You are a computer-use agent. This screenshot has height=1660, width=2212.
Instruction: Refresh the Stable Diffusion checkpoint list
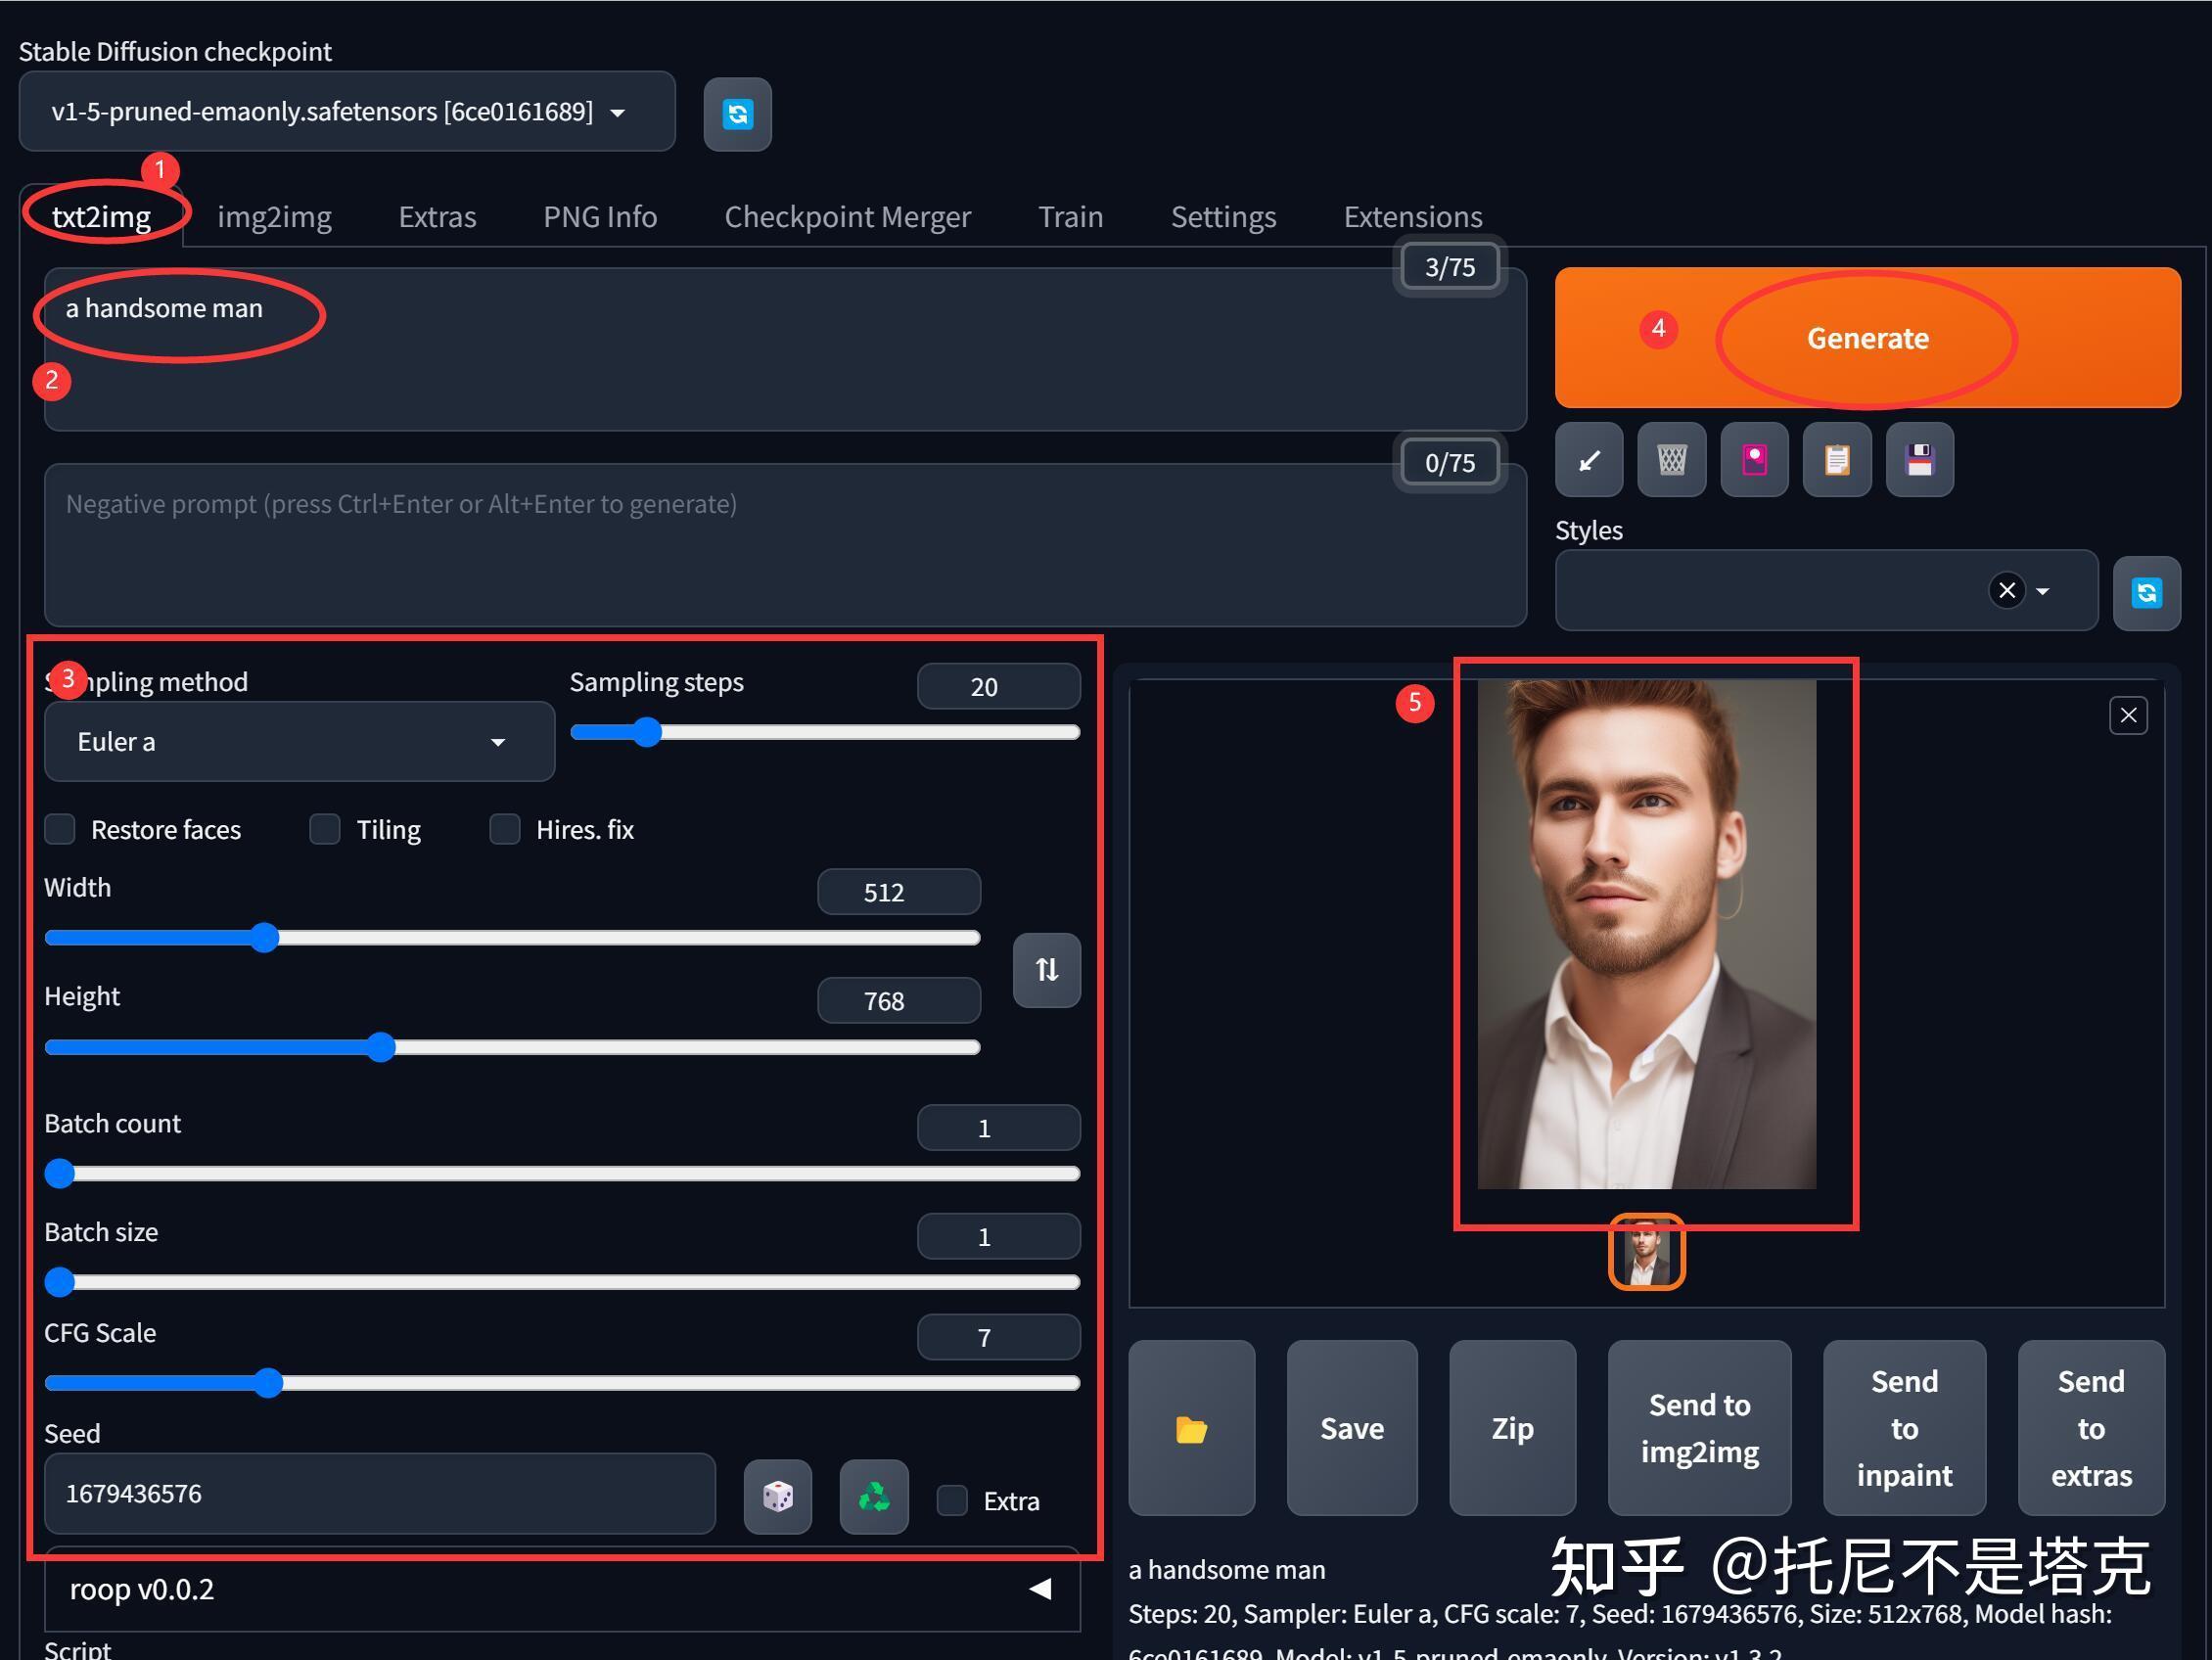tap(737, 113)
